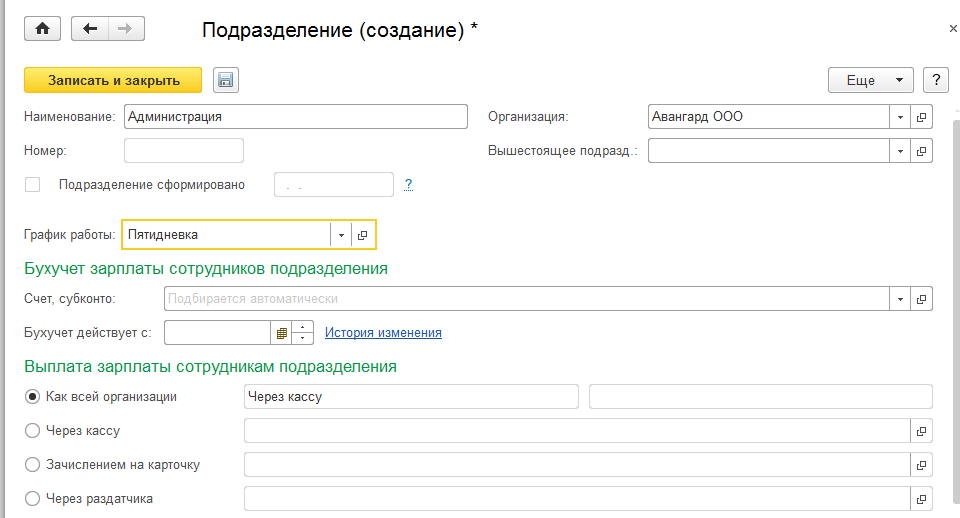Image resolution: width=960 pixels, height=518 pixels.
Task: Click the Наименование input field
Action: (296, 117)
